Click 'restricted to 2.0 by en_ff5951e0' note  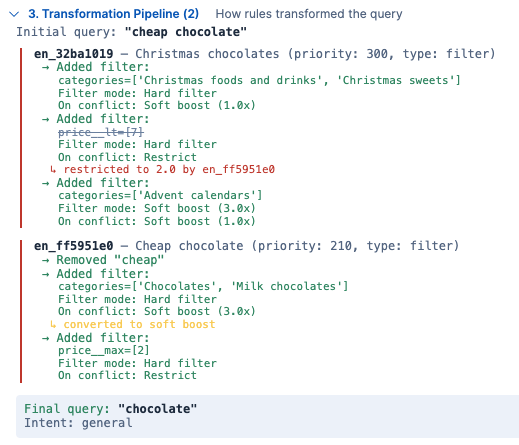[169, 169]
